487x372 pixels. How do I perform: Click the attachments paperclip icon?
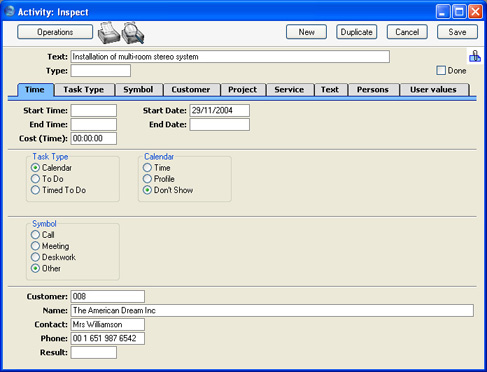point(475,56)
